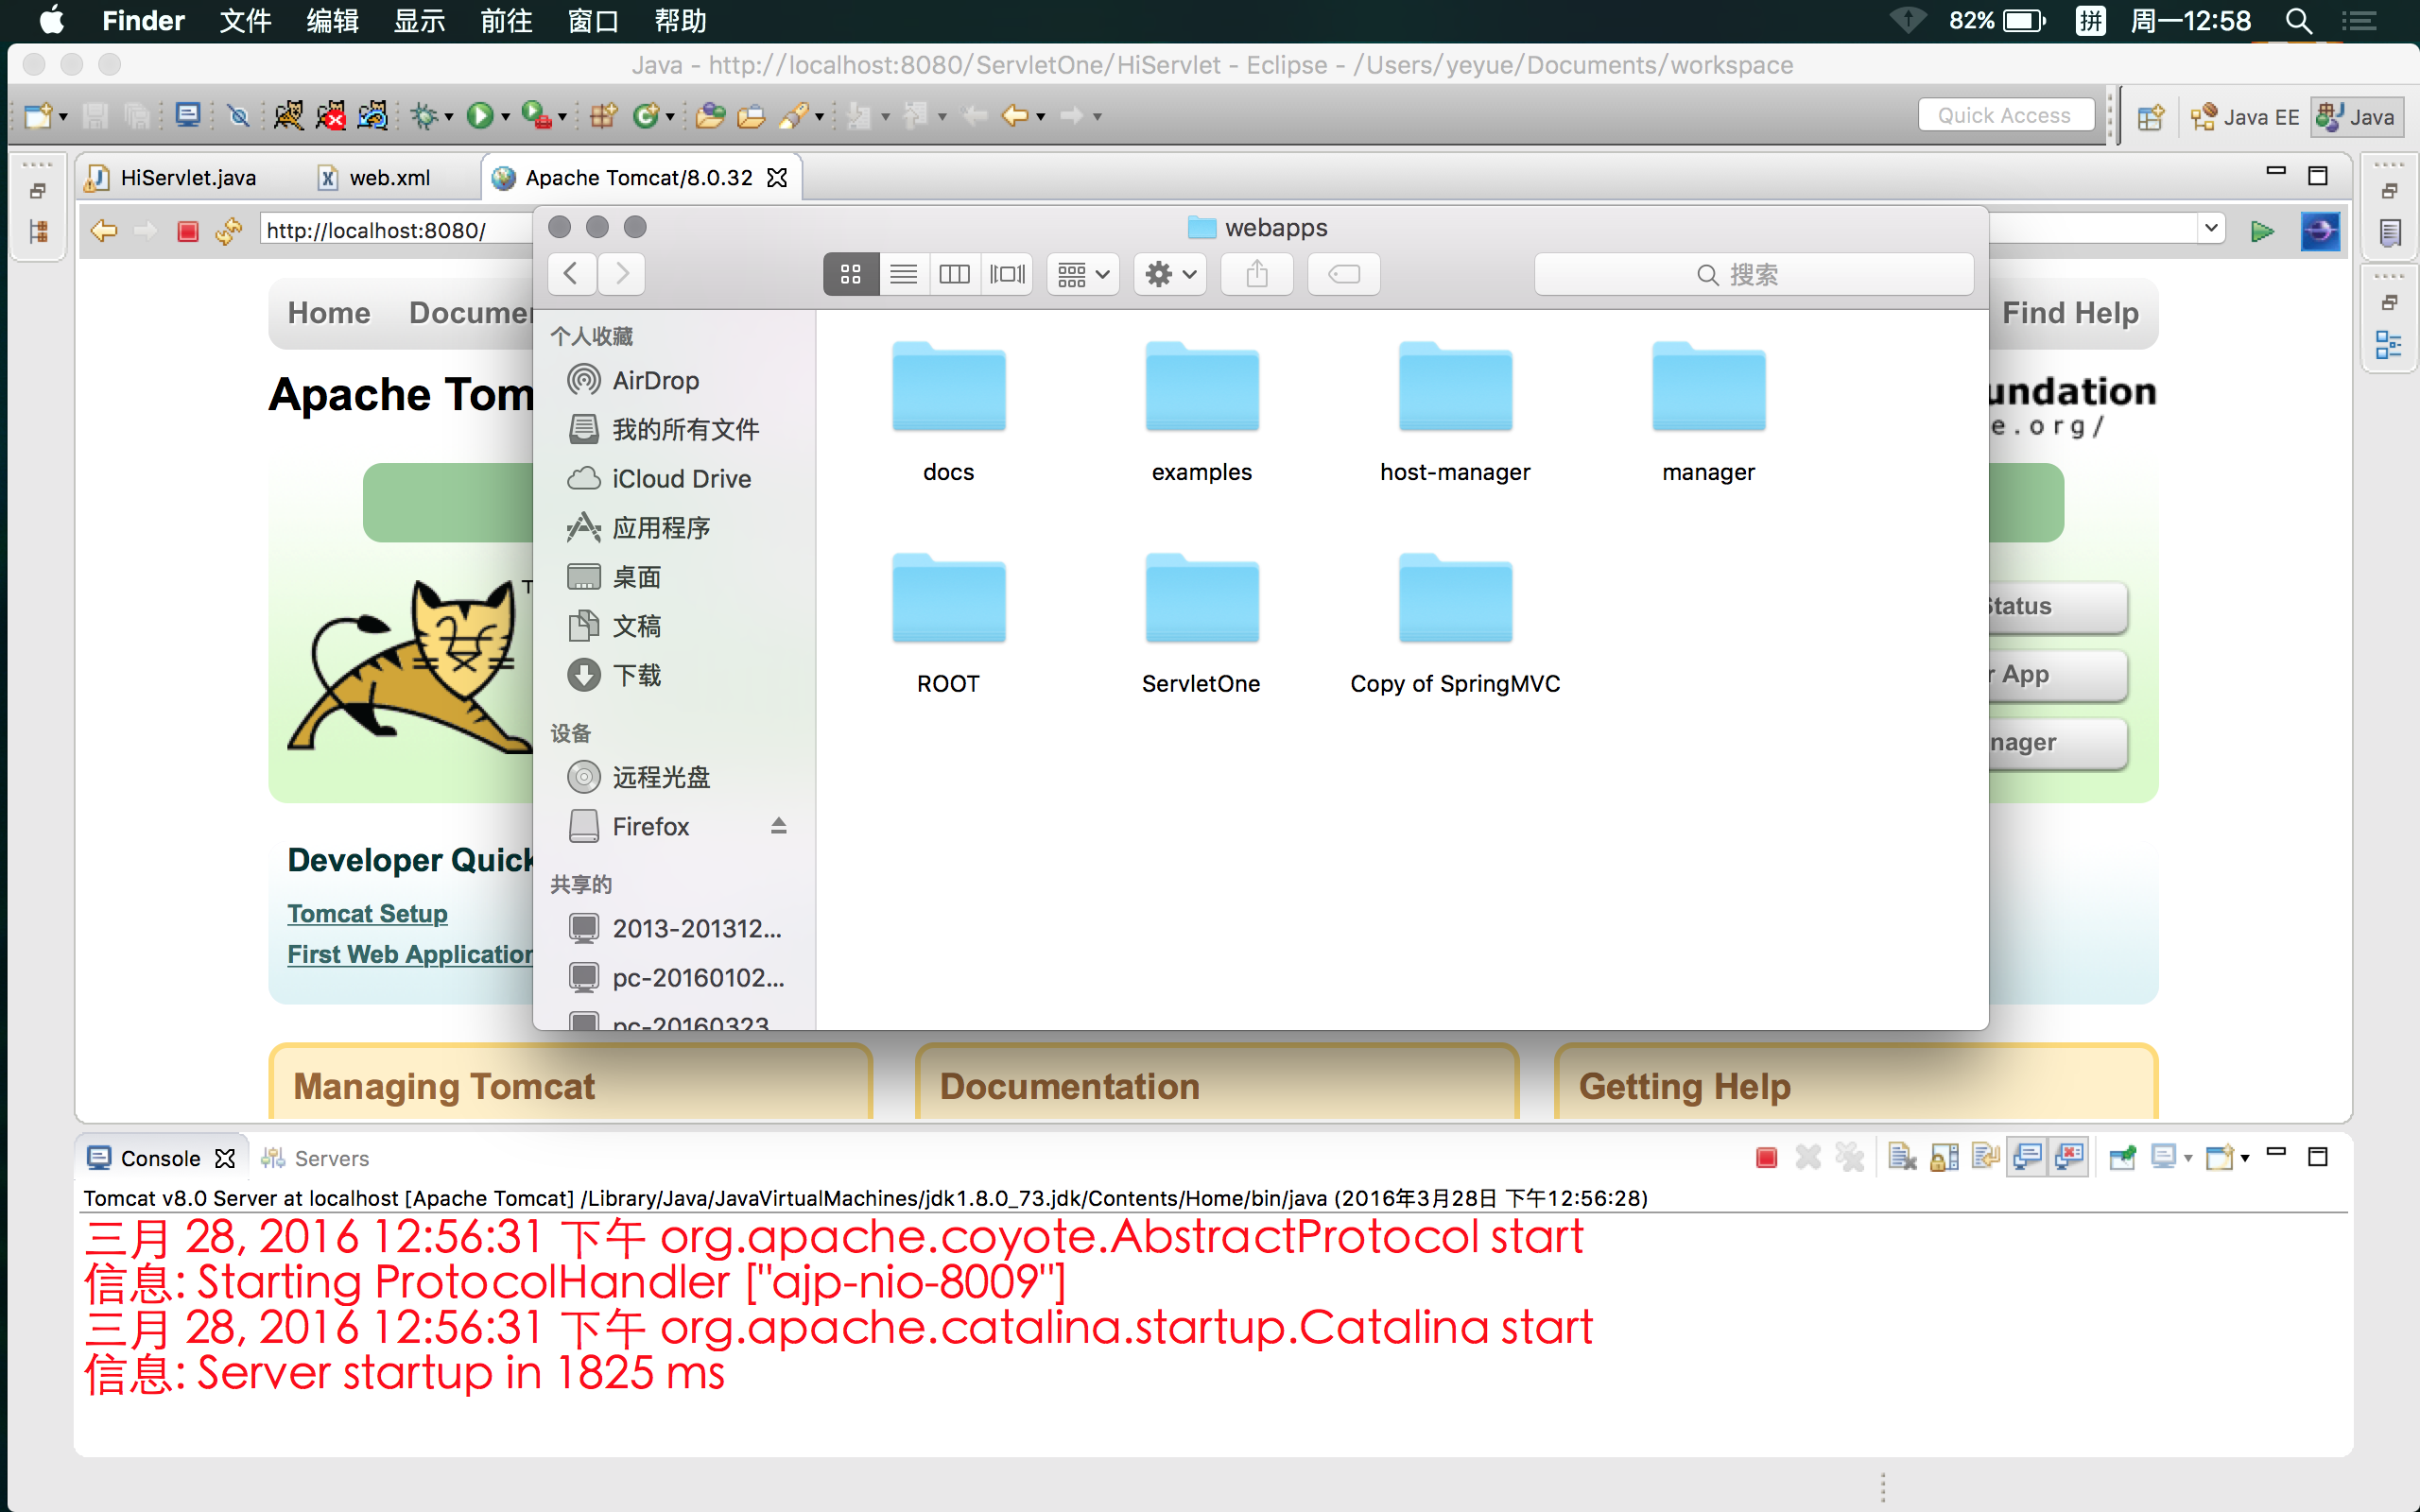Click the Open Console monitor icon in main toolbar
This screenshot has height=1512, width=2420.
pos(188,116)
